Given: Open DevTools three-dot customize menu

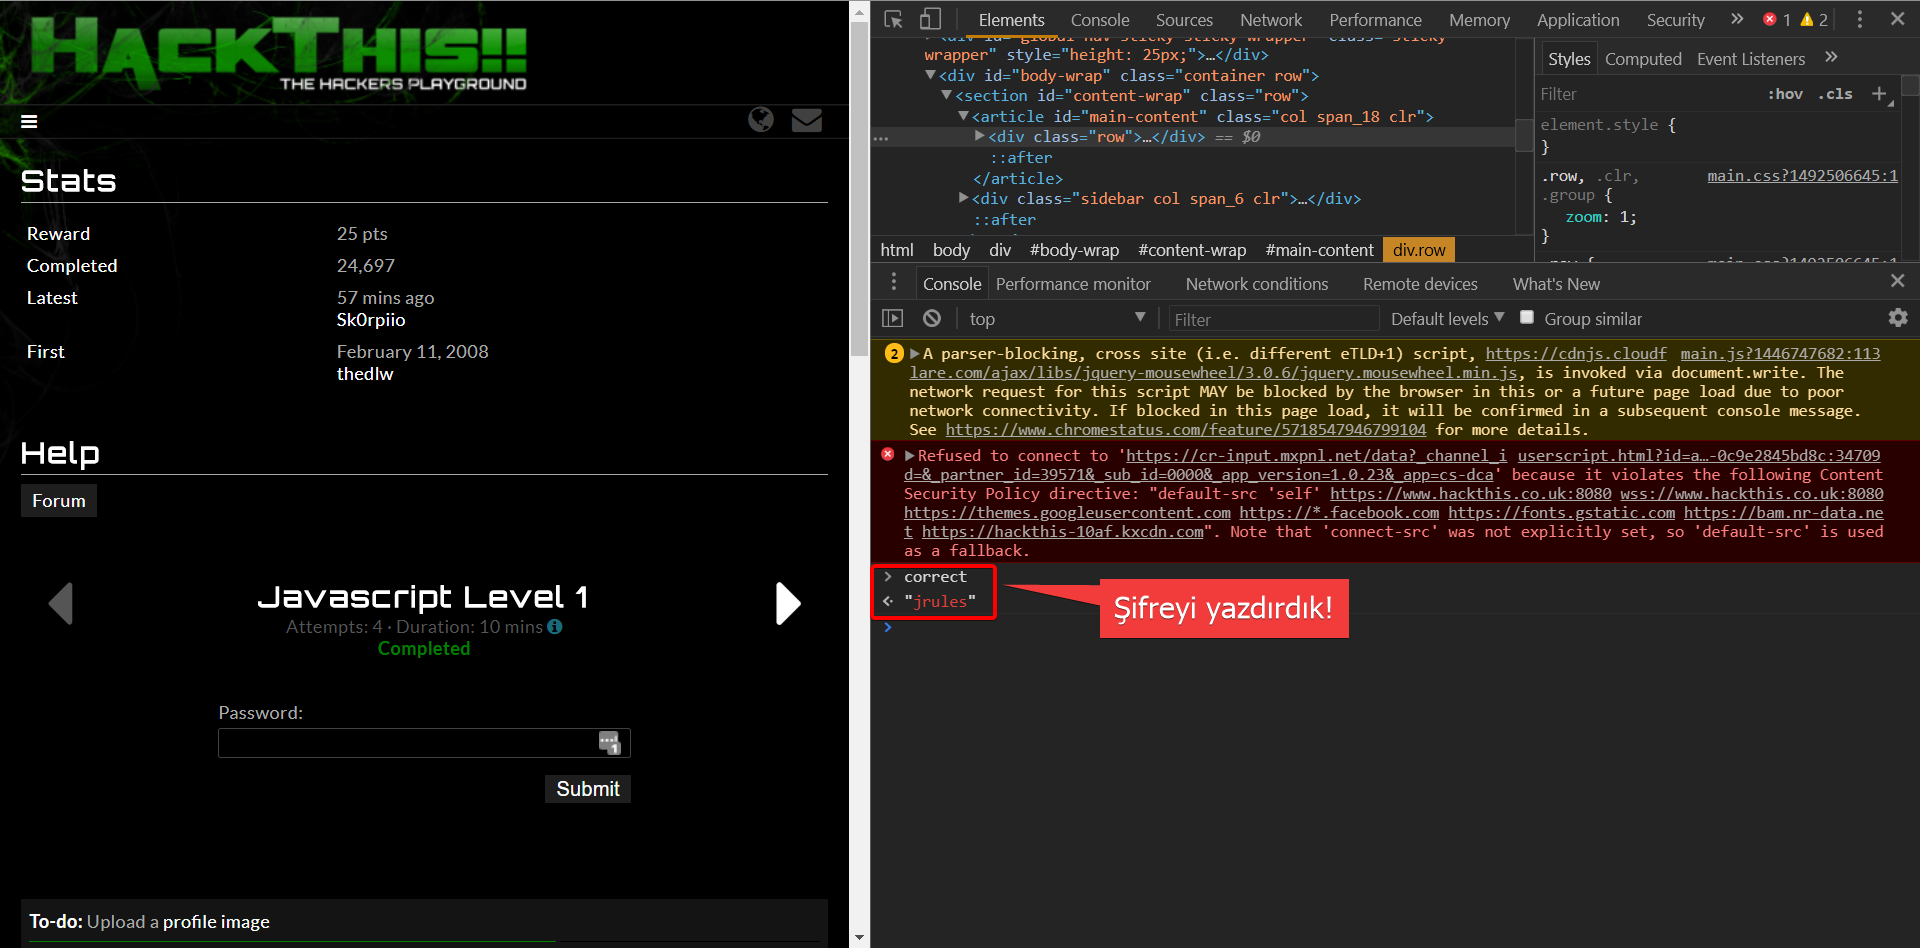Looking at the screenshot, I should (1860, 19).
